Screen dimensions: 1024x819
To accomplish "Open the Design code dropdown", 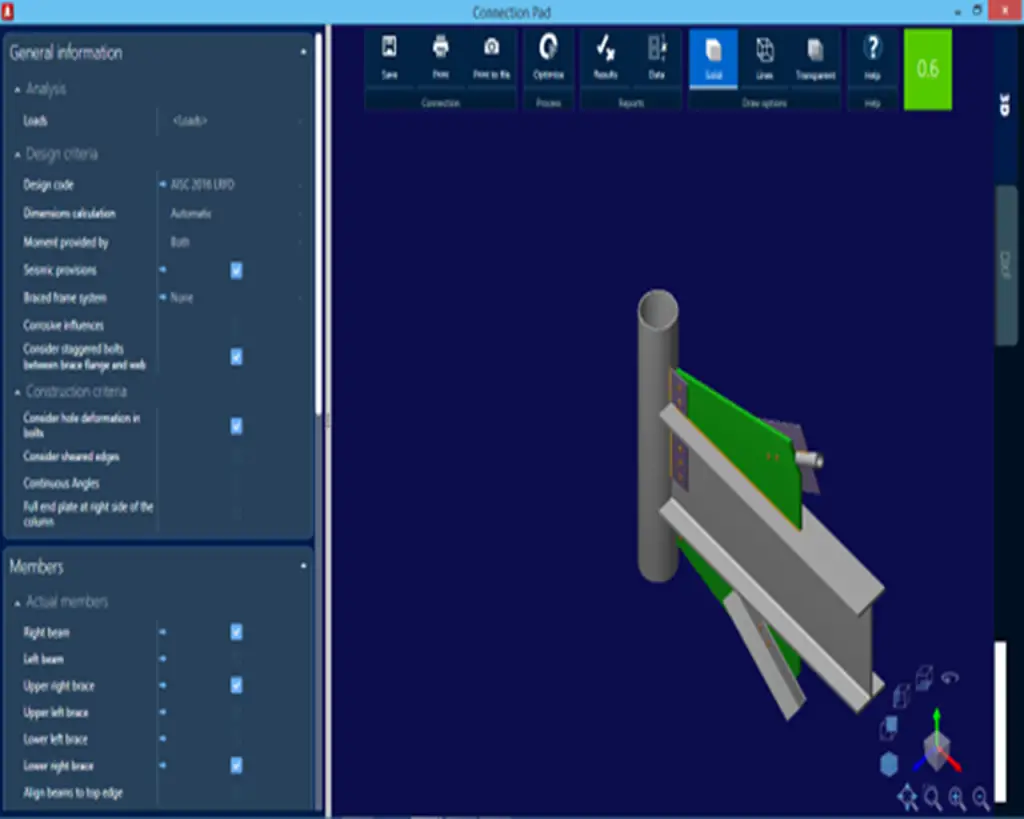I will (x=230, y=185).
